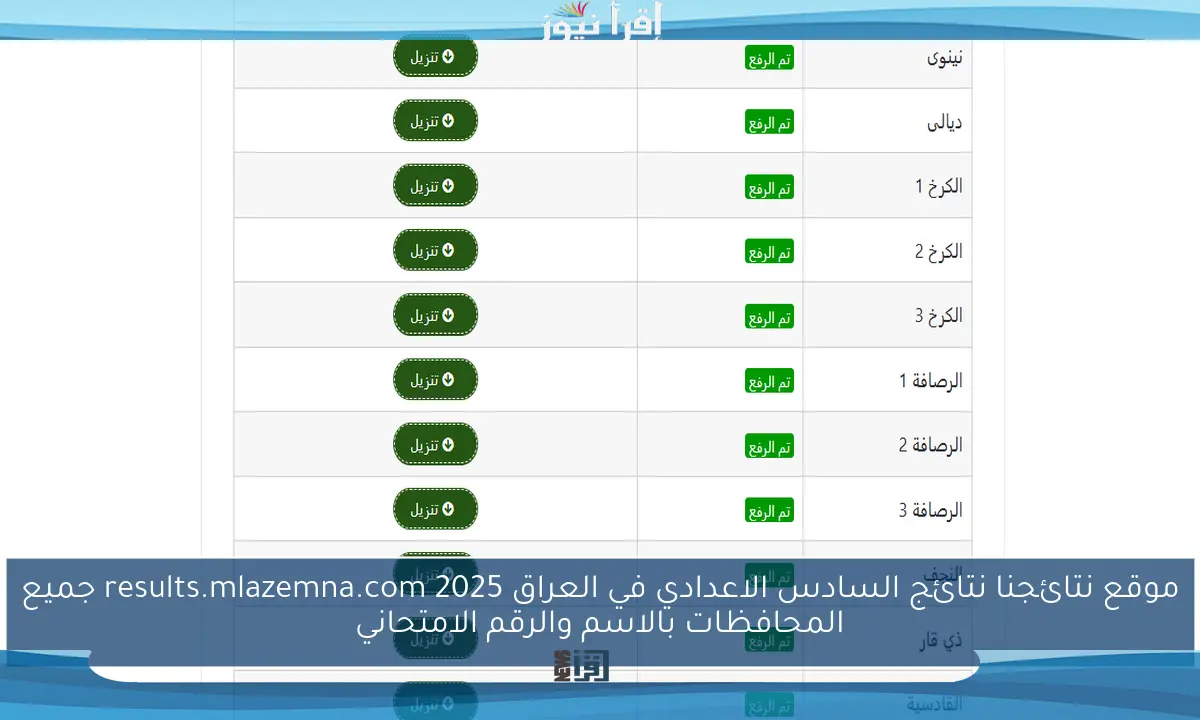Select the الرصافة 3 name cell
The height and width of the screenshot is (720, 1200).
[x=887, y=509]
